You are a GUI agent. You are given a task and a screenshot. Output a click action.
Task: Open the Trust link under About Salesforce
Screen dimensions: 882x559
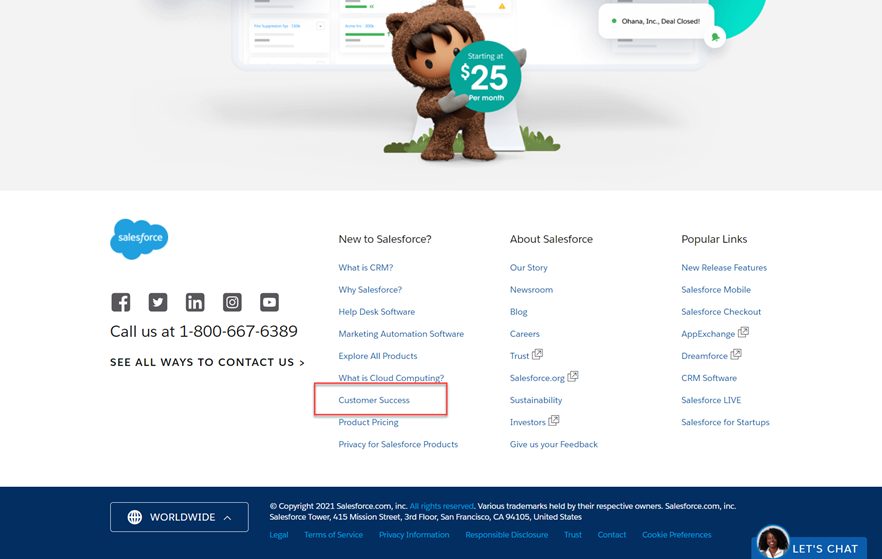coord(519,356)
